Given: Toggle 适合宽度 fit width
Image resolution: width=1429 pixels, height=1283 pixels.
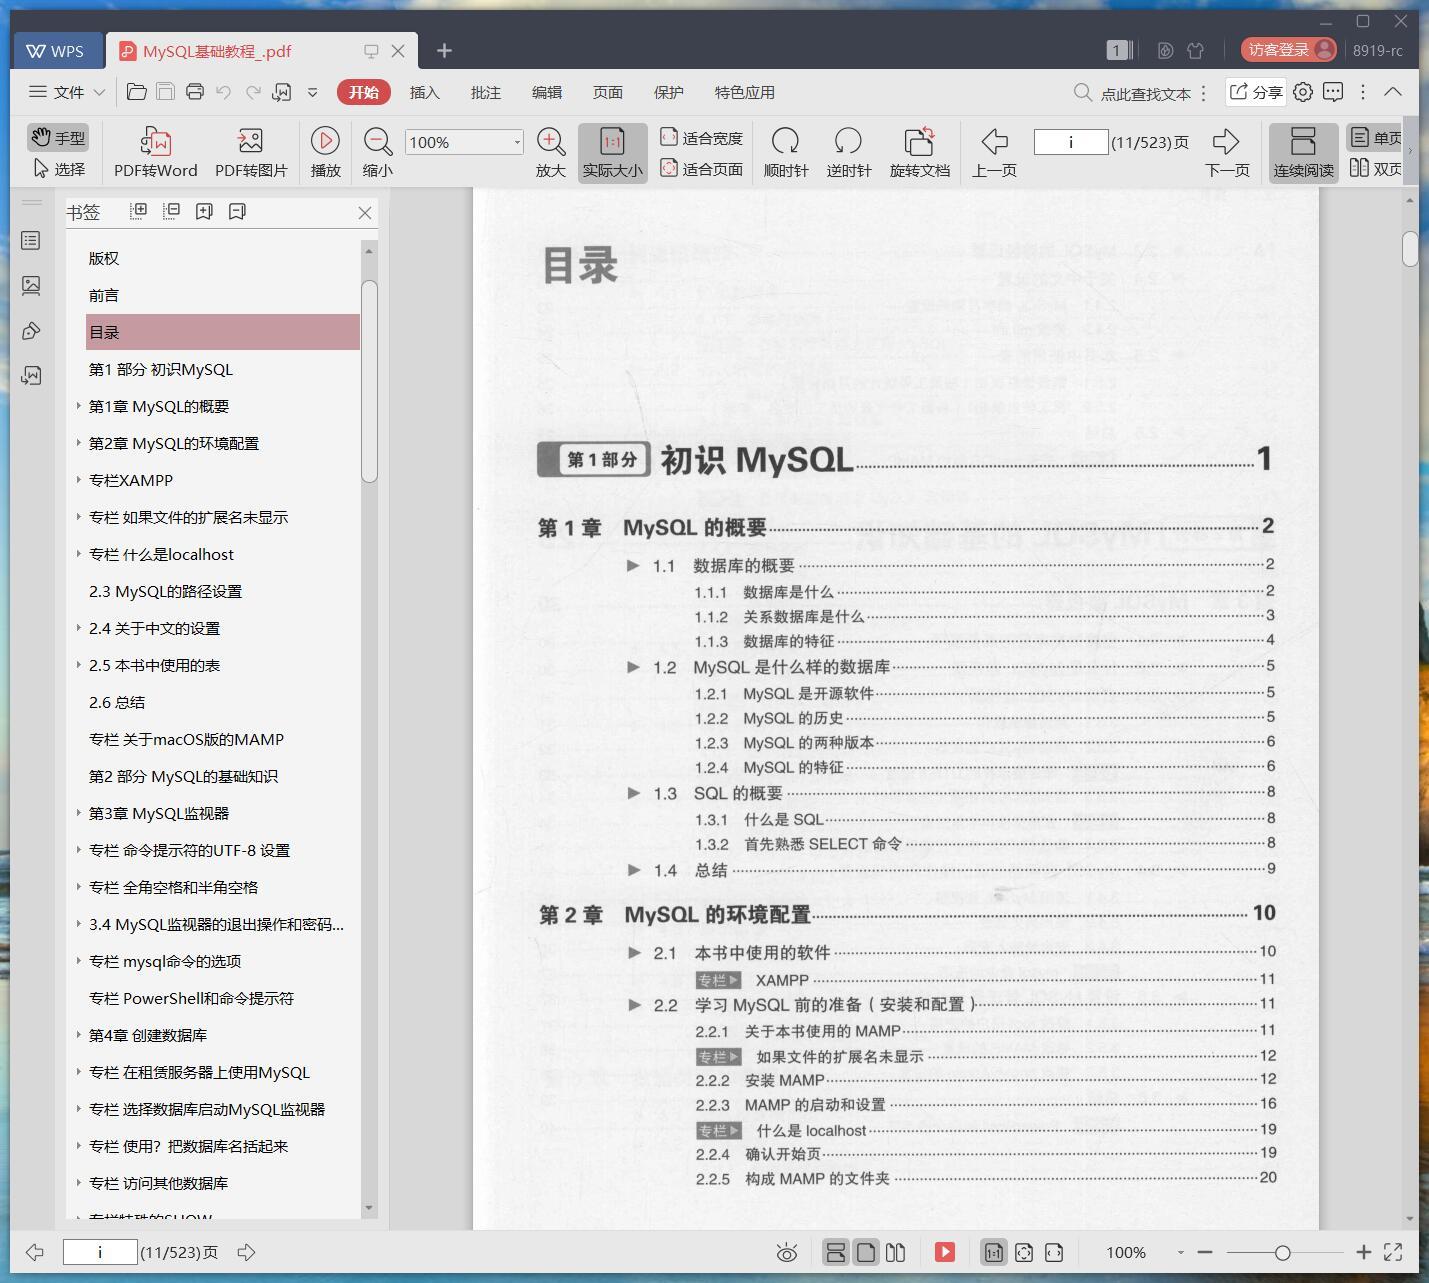Looking at the screenshot, I should [x=701, y=138].
